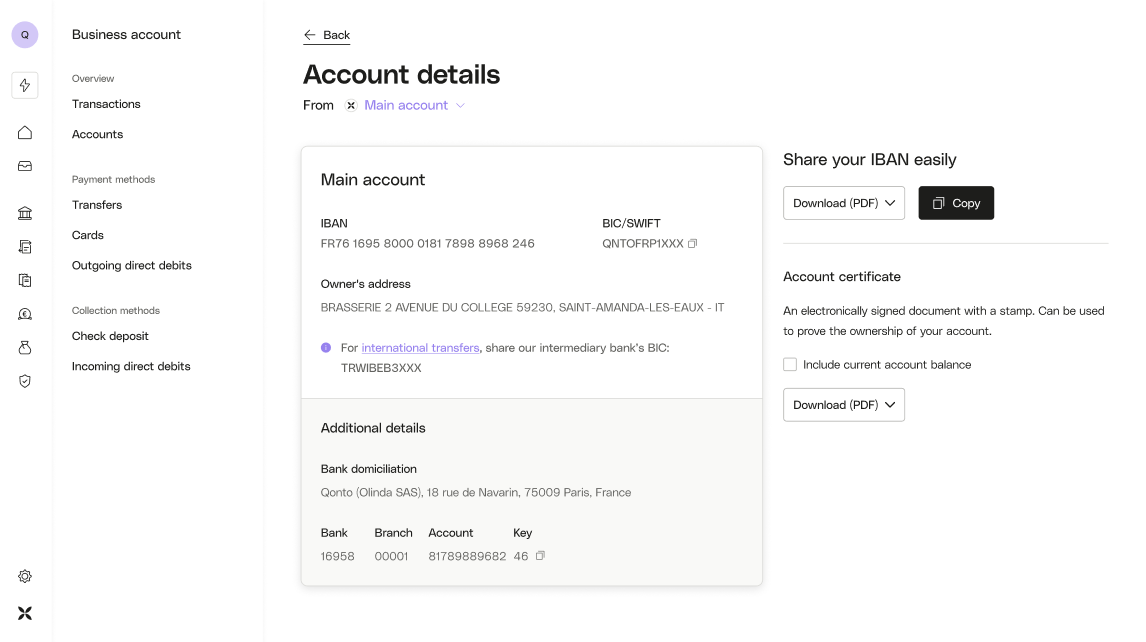Follow the international transfers link

[420, 348]
